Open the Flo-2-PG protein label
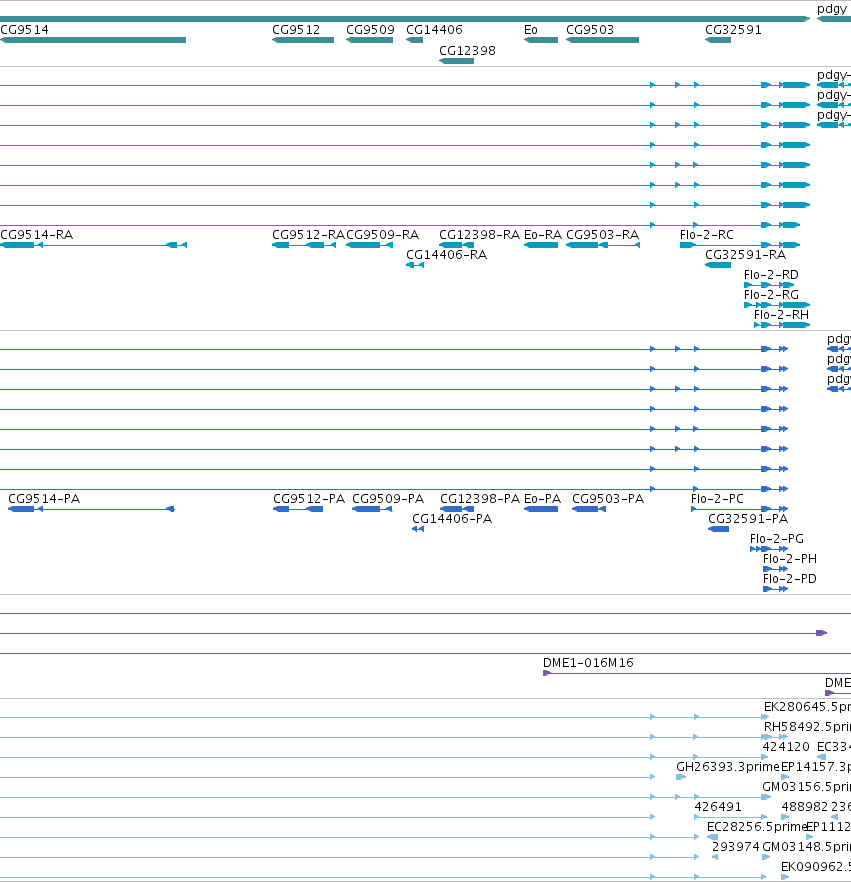 pyautogui.click(x=777, y=539)
